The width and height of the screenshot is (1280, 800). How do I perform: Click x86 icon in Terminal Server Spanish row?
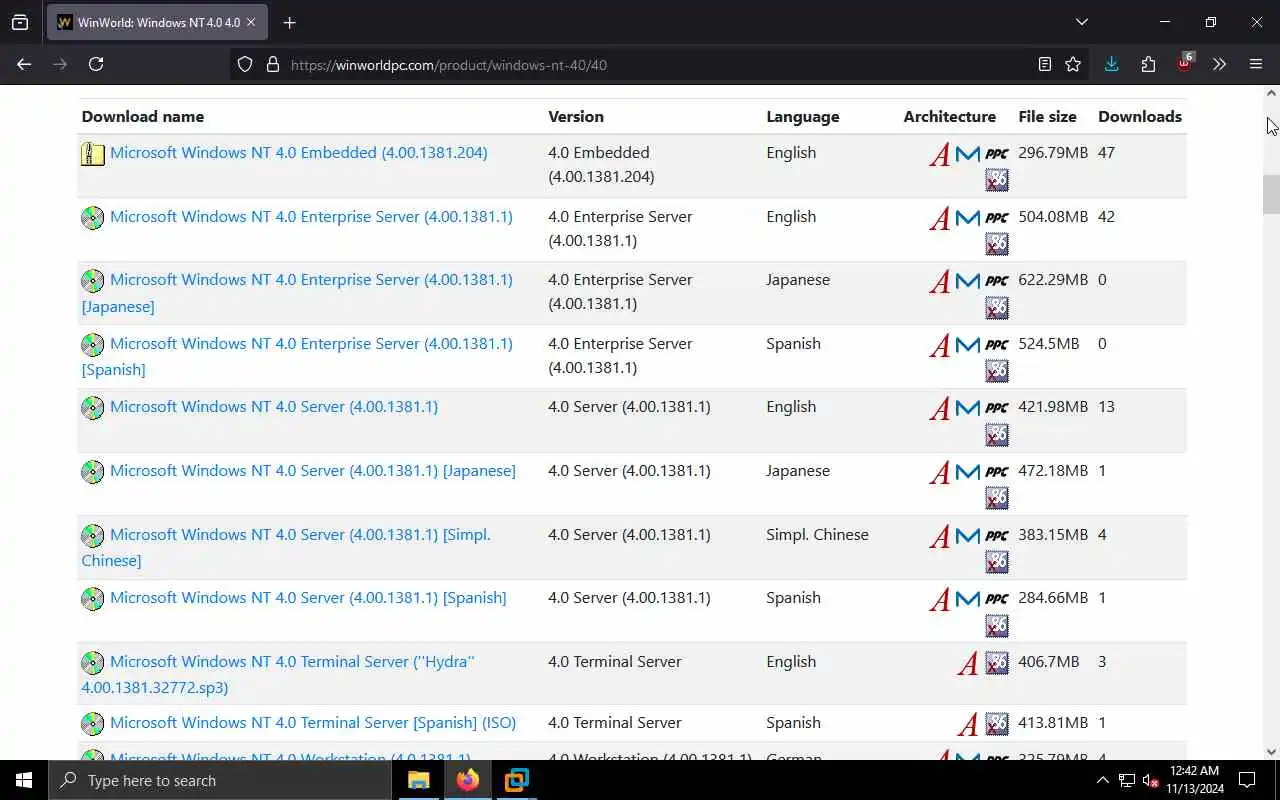pyautogui.click(x=997, y=724)
